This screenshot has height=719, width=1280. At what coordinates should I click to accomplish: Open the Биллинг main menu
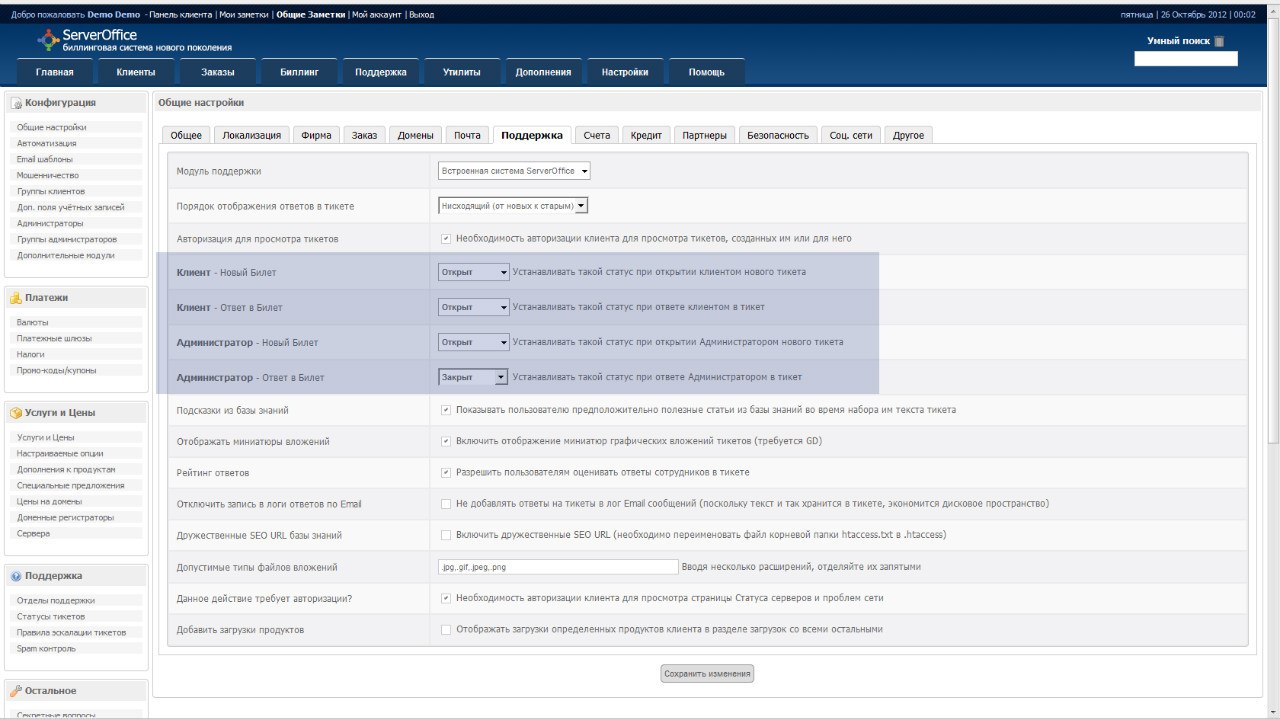pos(299,72)
